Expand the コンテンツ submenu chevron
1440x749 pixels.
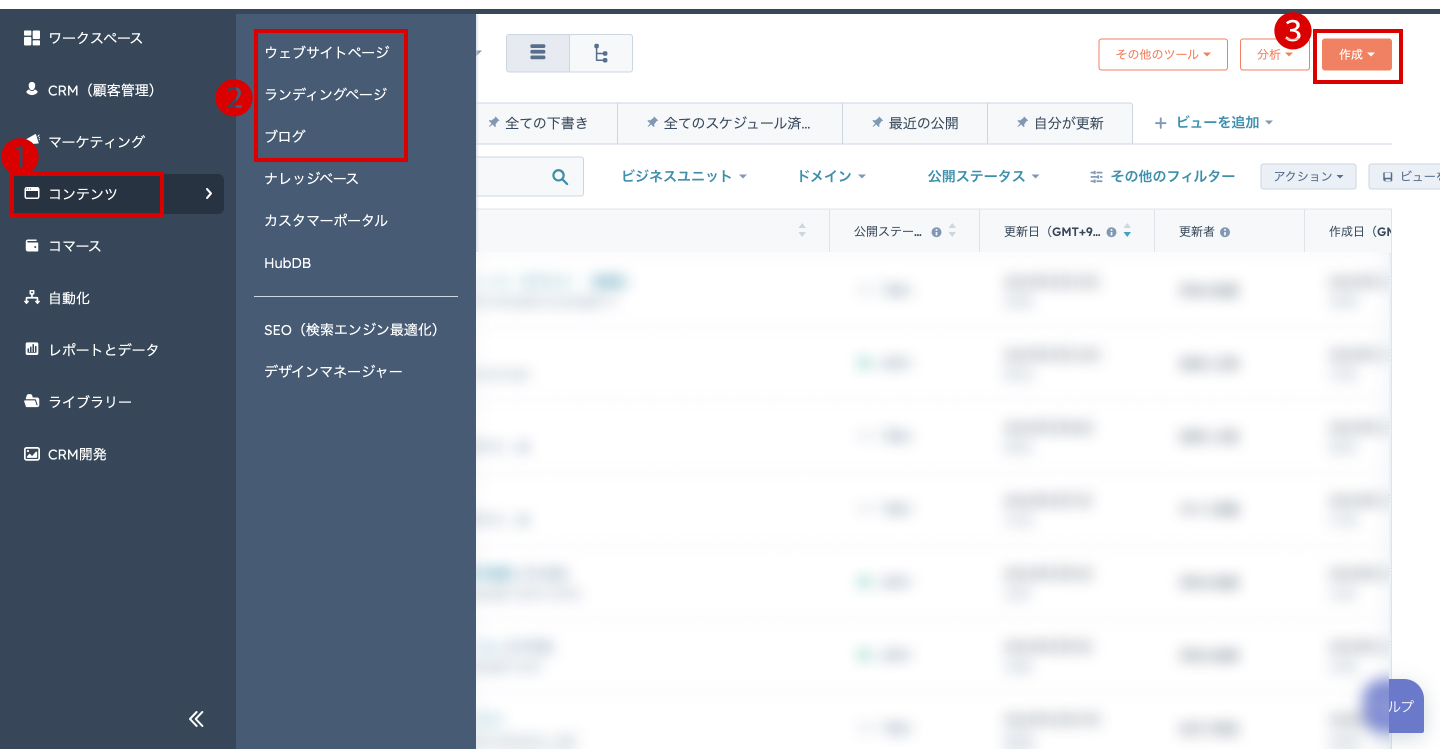tap(208, 194)
